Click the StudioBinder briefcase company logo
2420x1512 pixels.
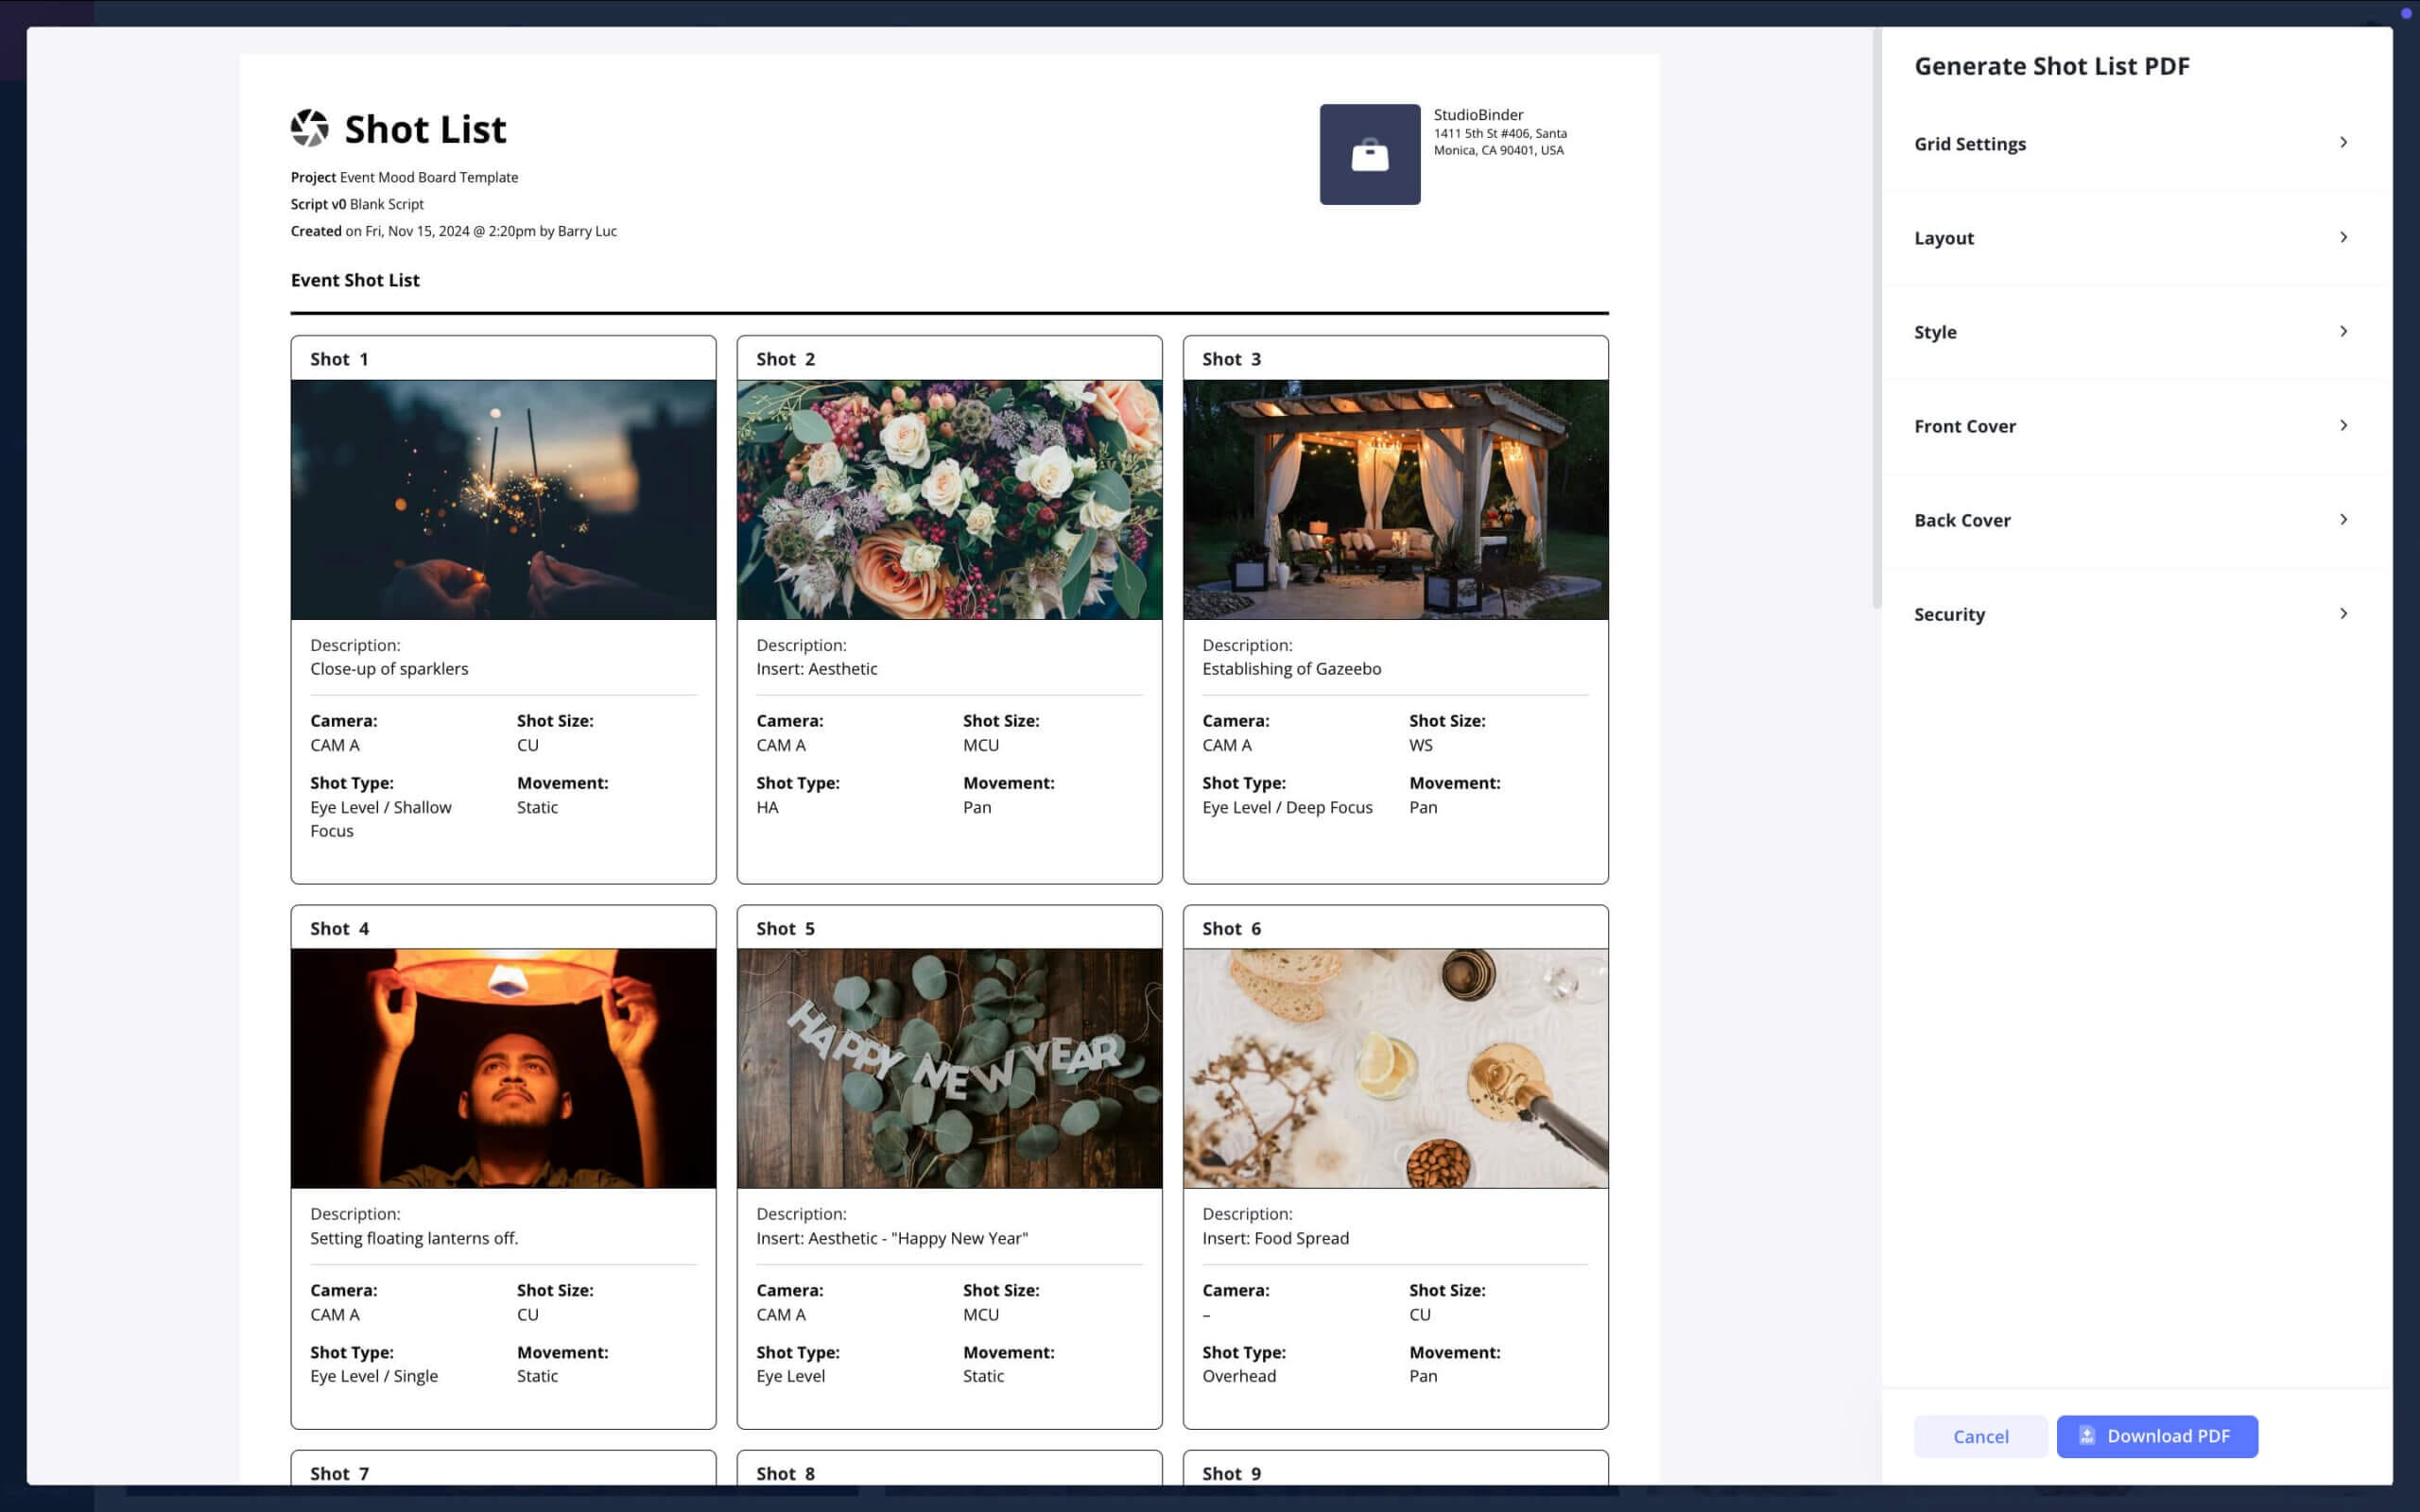[1369, 154]
